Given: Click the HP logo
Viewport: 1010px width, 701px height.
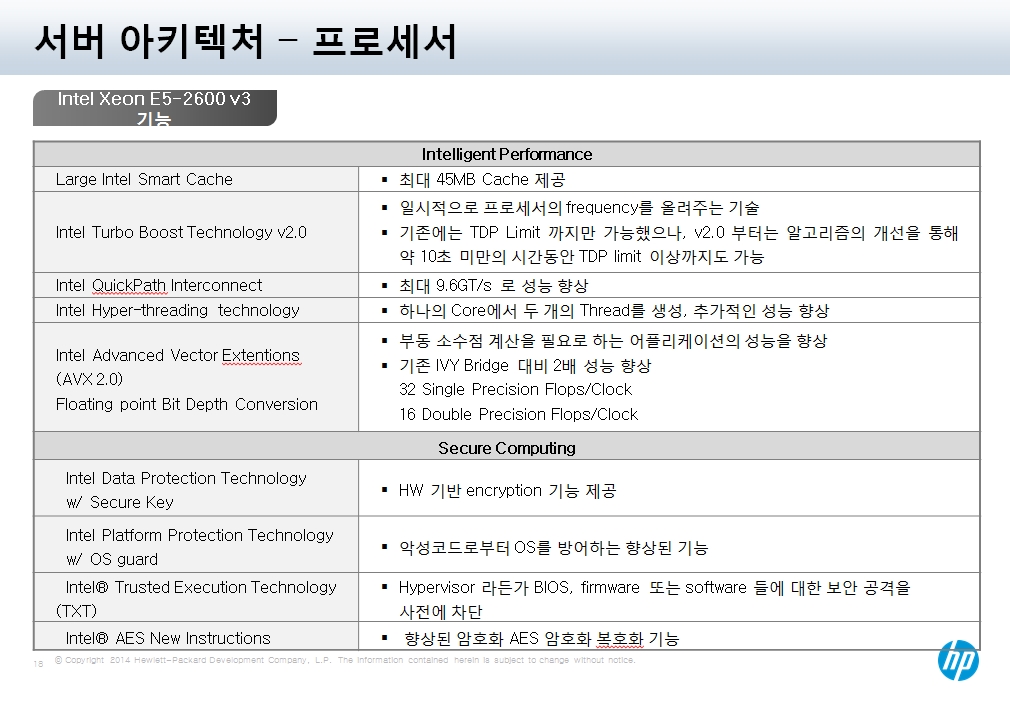Looking at the screenshot, I should click(x=958, y=660).
